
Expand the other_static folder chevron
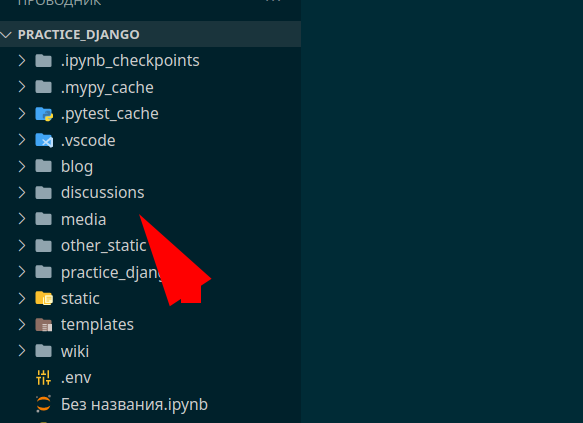22,245
